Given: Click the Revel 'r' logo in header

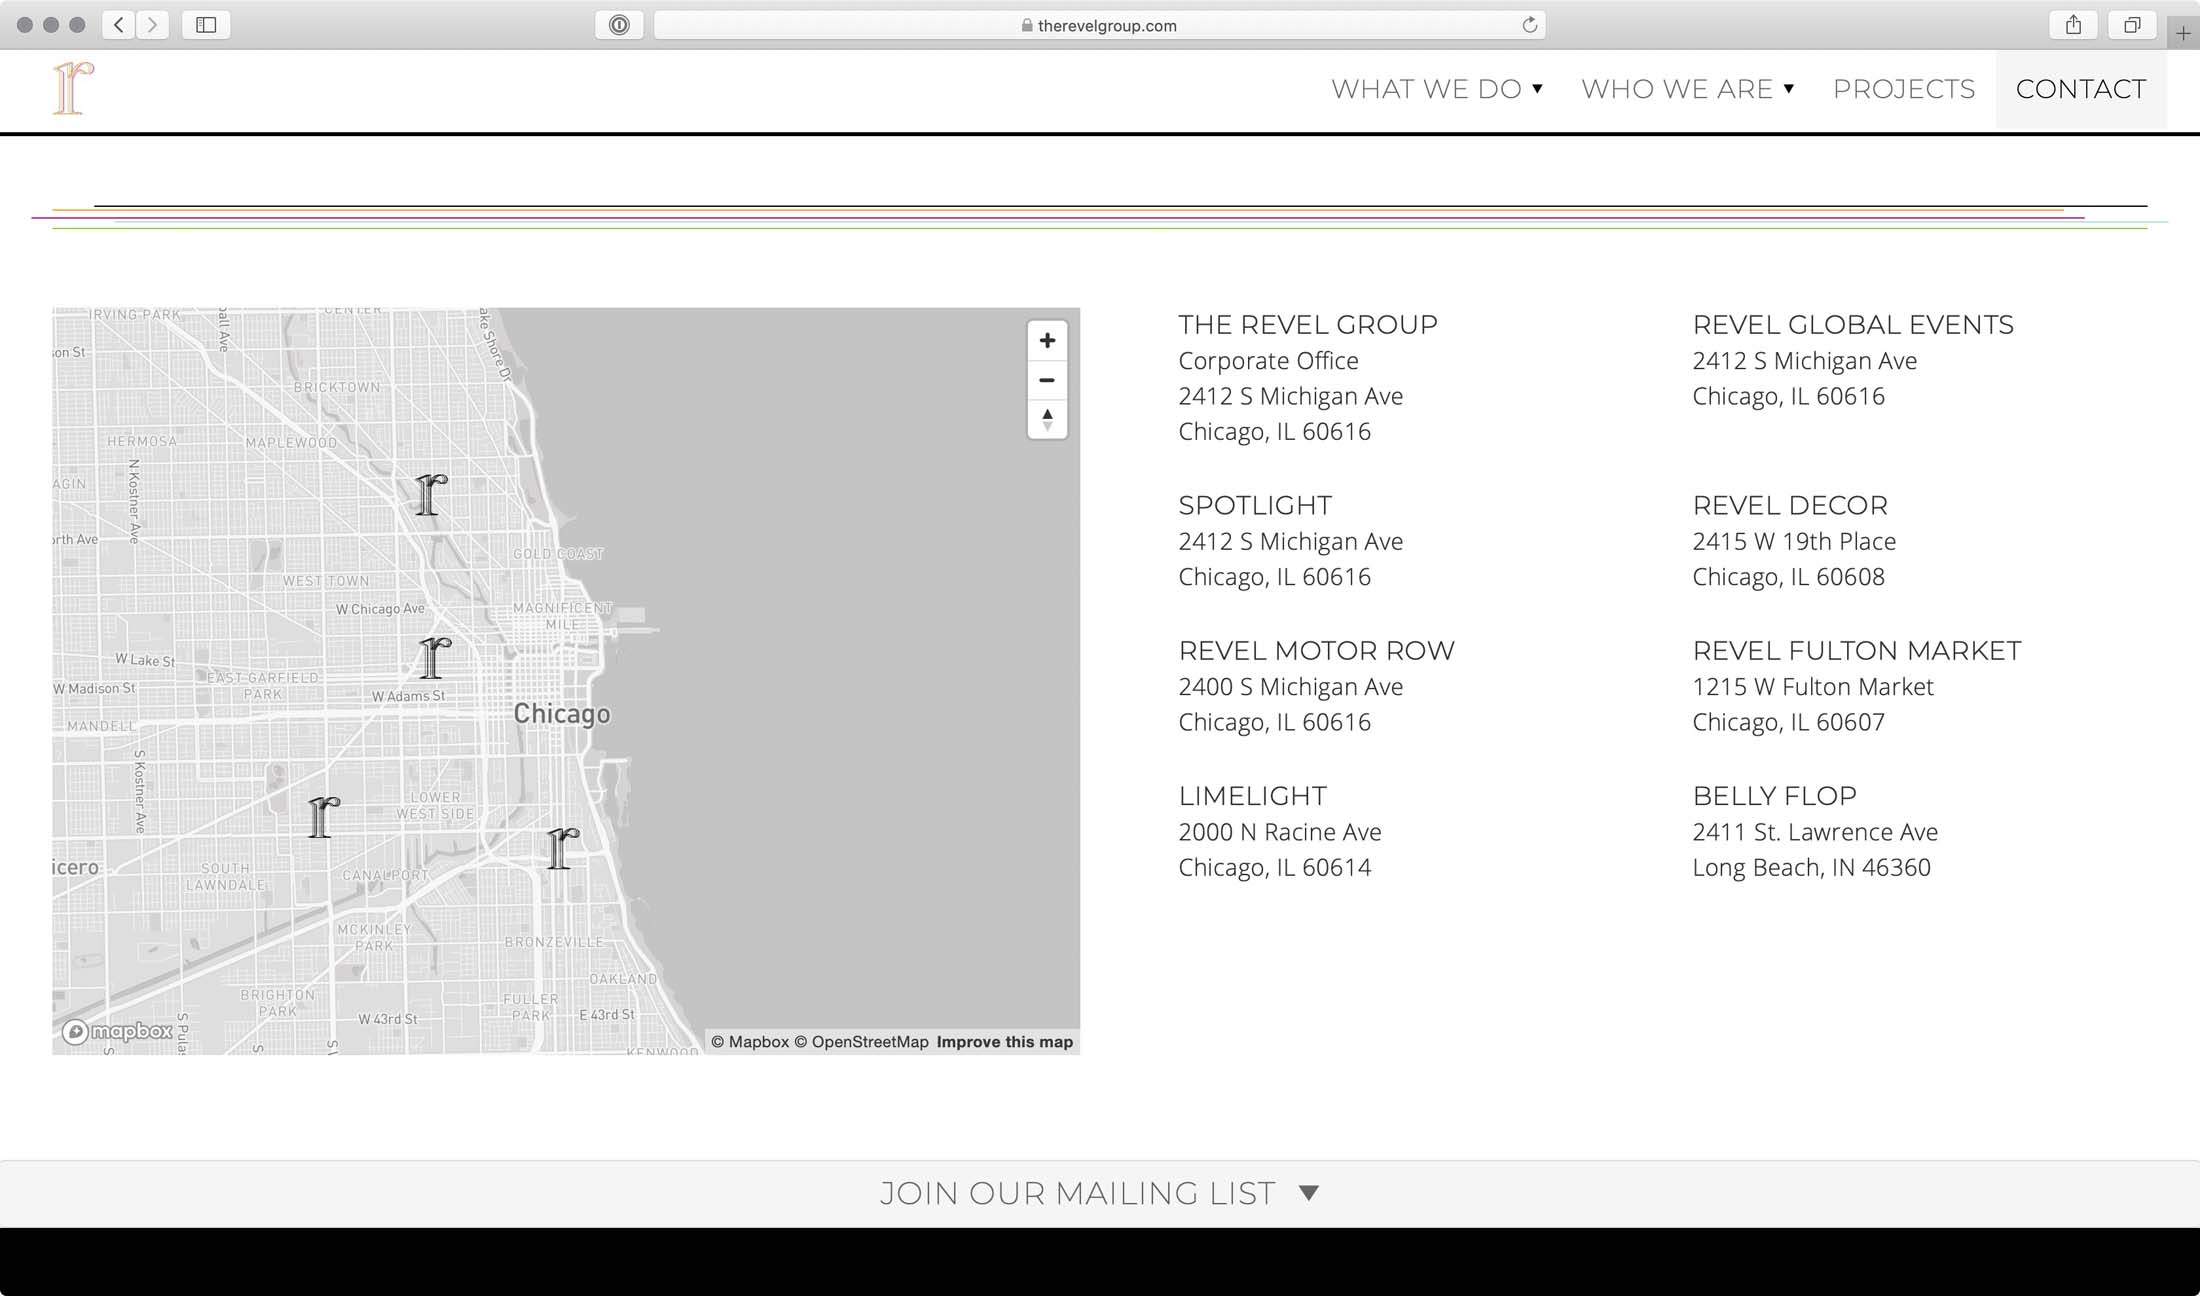Looking at the screenshot, I should pos(74,88).
